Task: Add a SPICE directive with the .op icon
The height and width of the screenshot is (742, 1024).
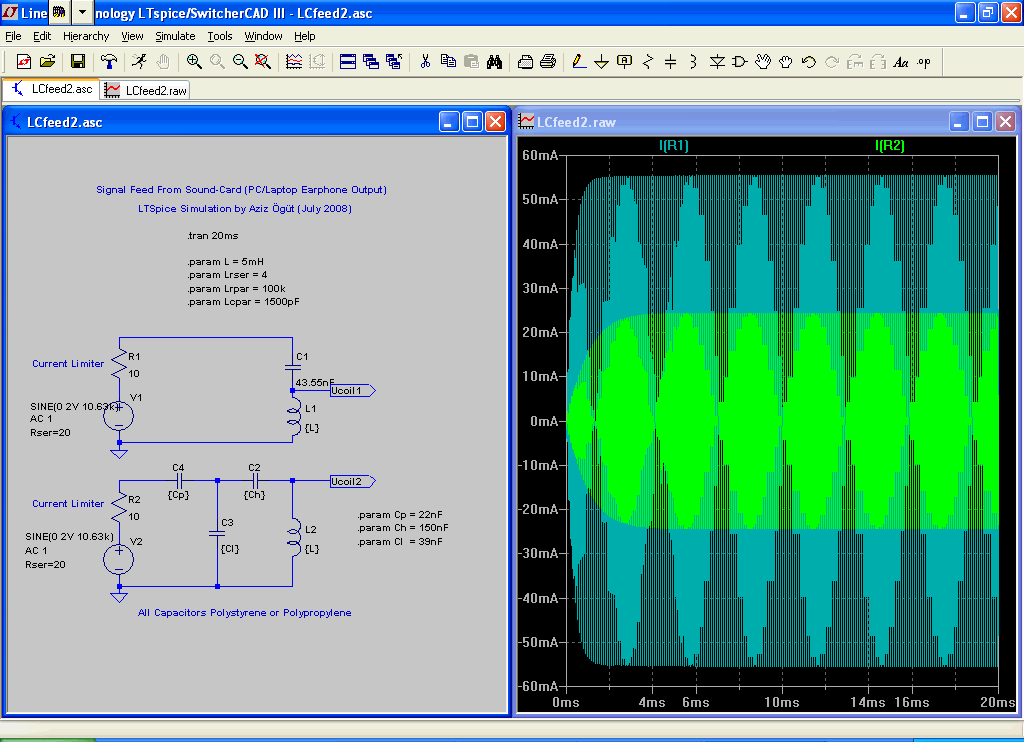Action: tap(923, 62)
